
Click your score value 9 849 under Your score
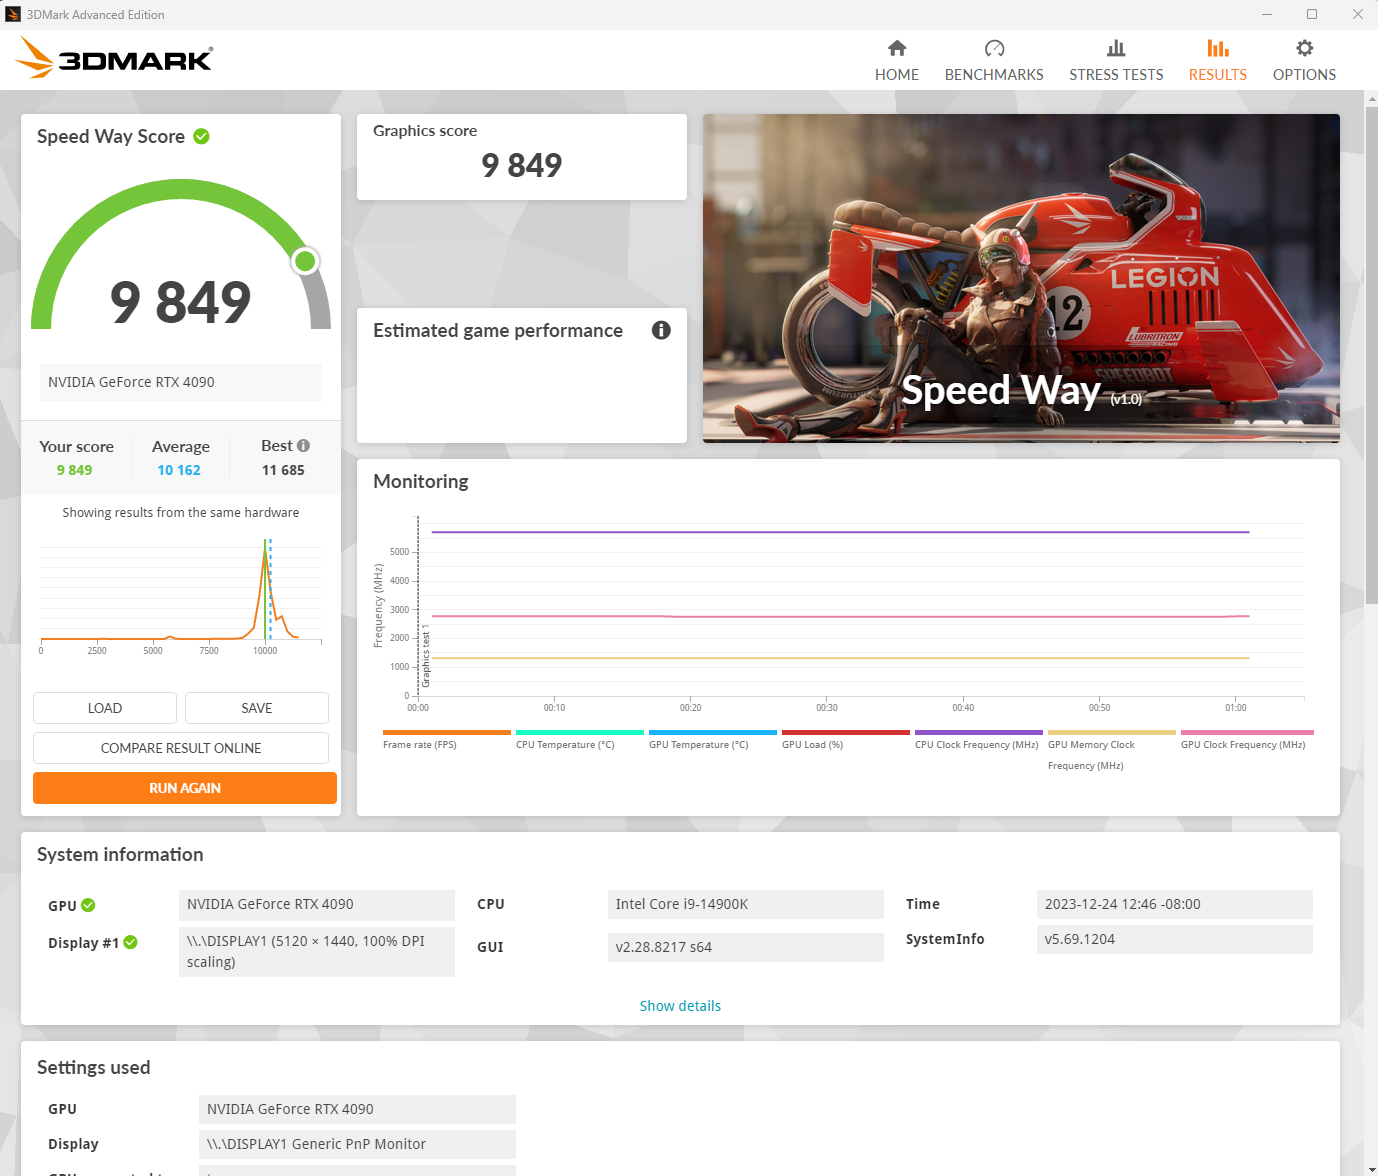pos(74,470)
